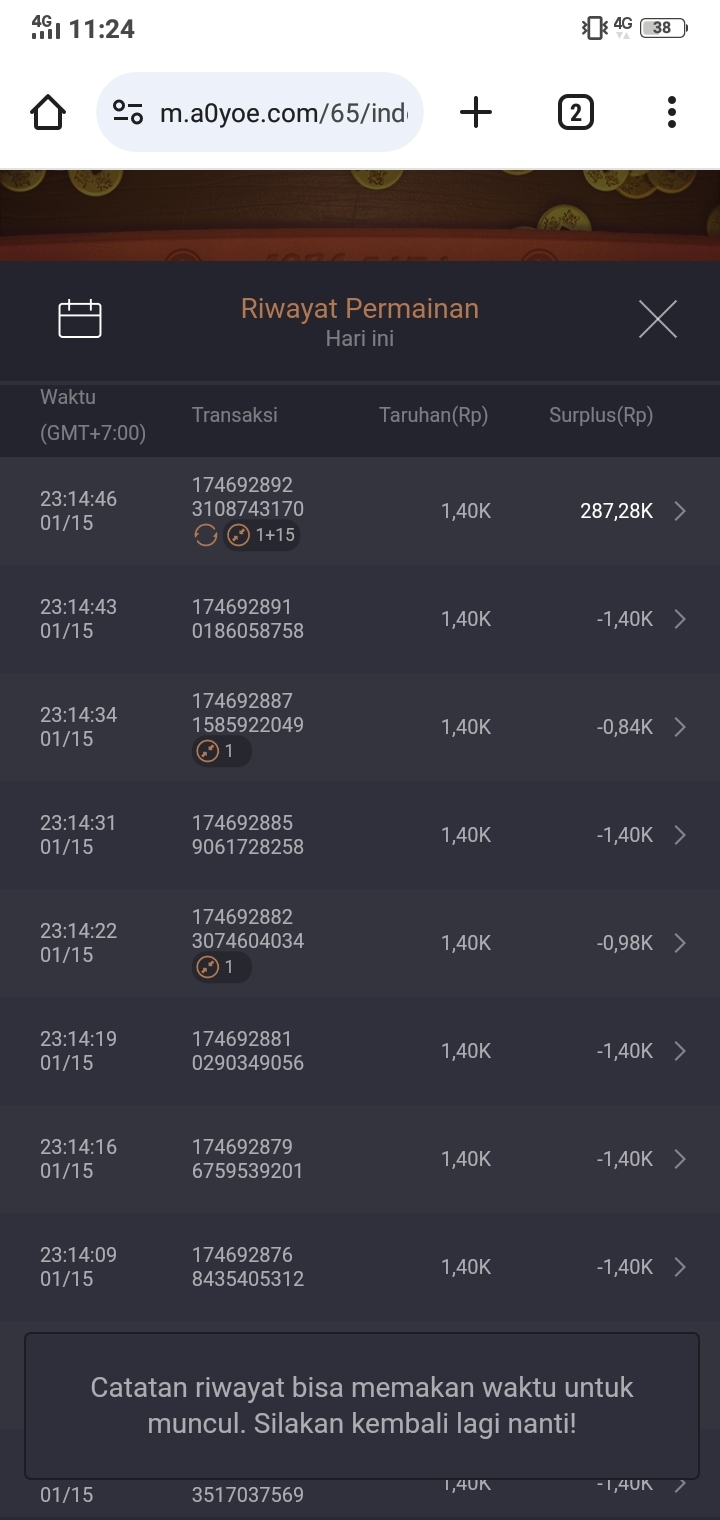Click the m.a0yoe.com address bar
720x1520 pixels.
click(x=280, y=112)
